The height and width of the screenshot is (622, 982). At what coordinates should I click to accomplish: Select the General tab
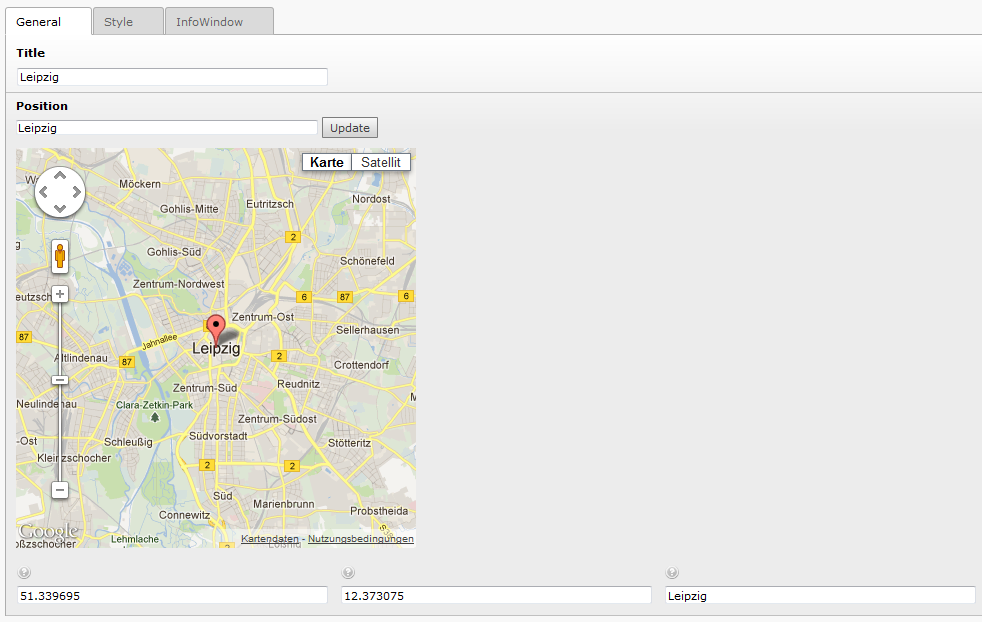(39, 22)
